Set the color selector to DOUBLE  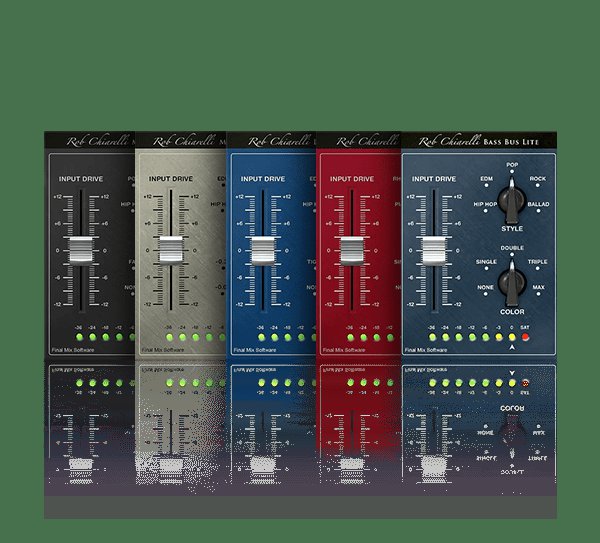coord(512,251)
